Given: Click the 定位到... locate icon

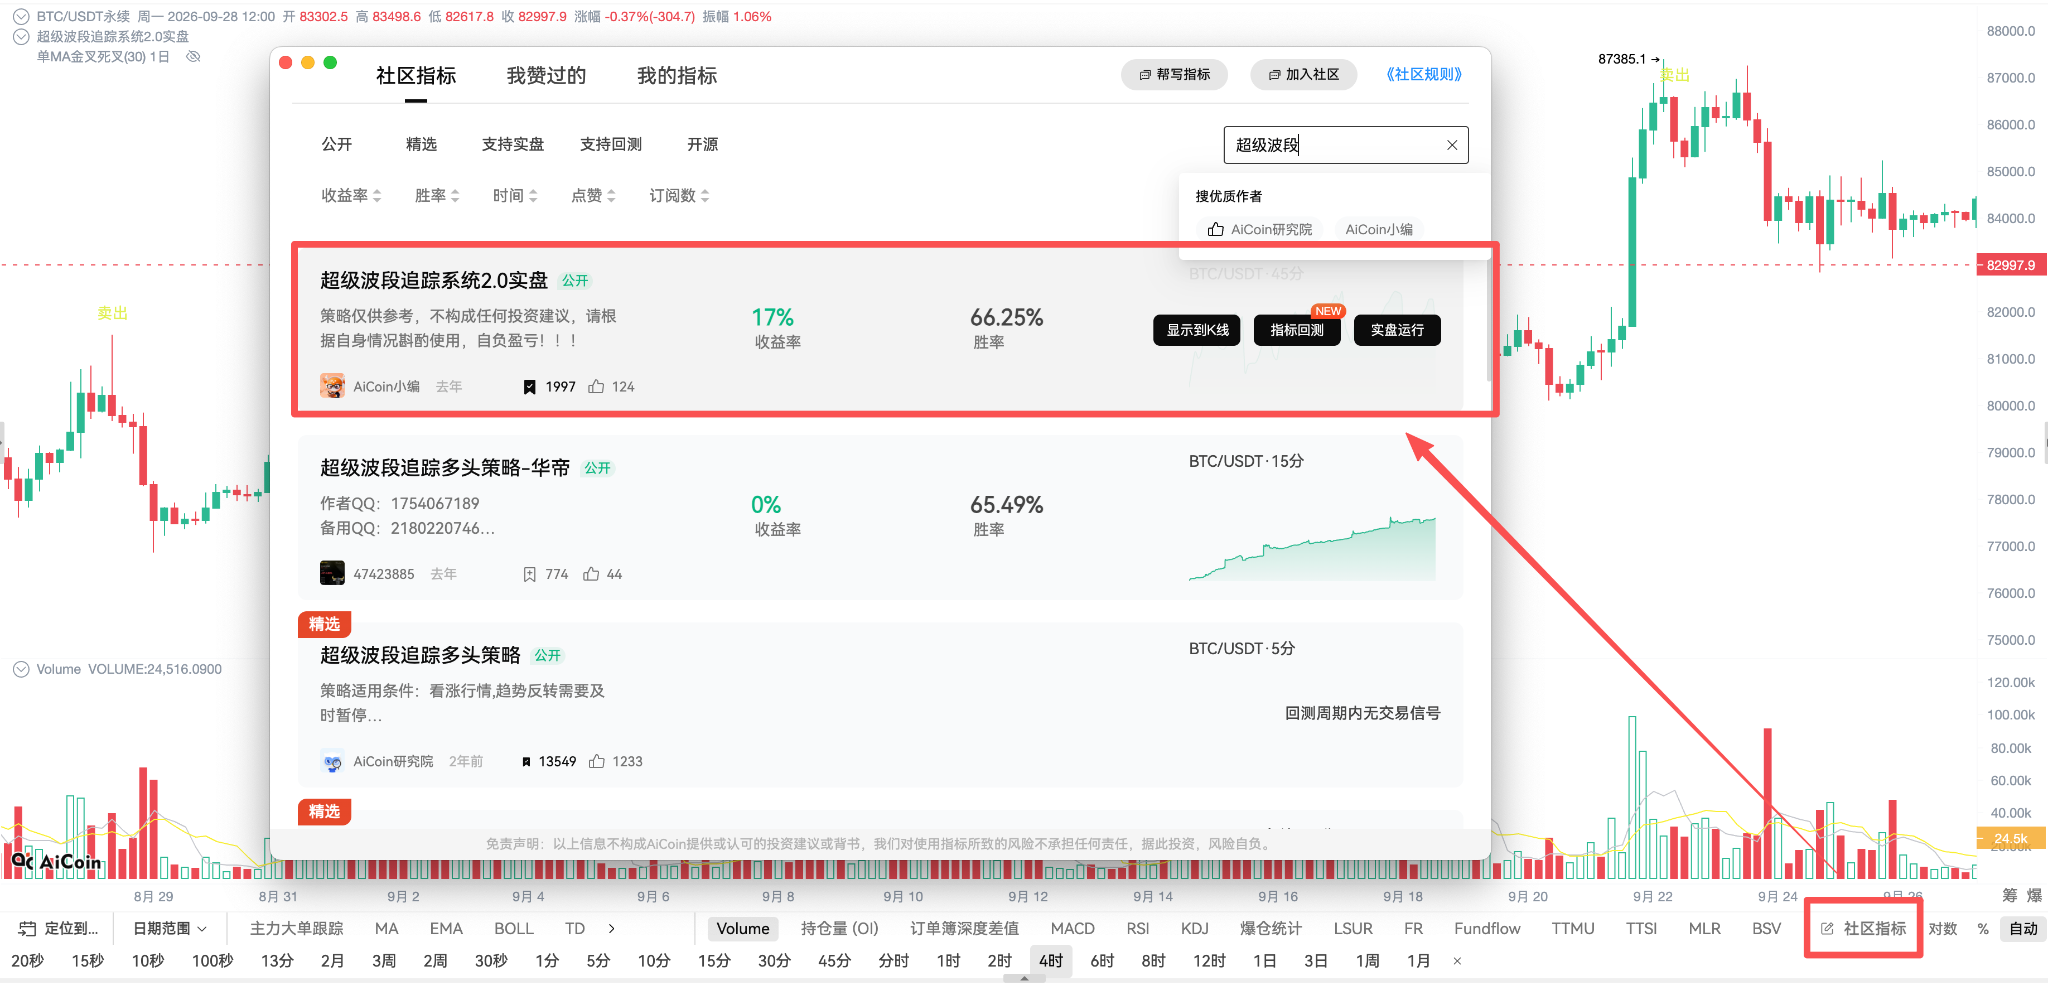Looking at the screenshot, I should coord(28,929).
